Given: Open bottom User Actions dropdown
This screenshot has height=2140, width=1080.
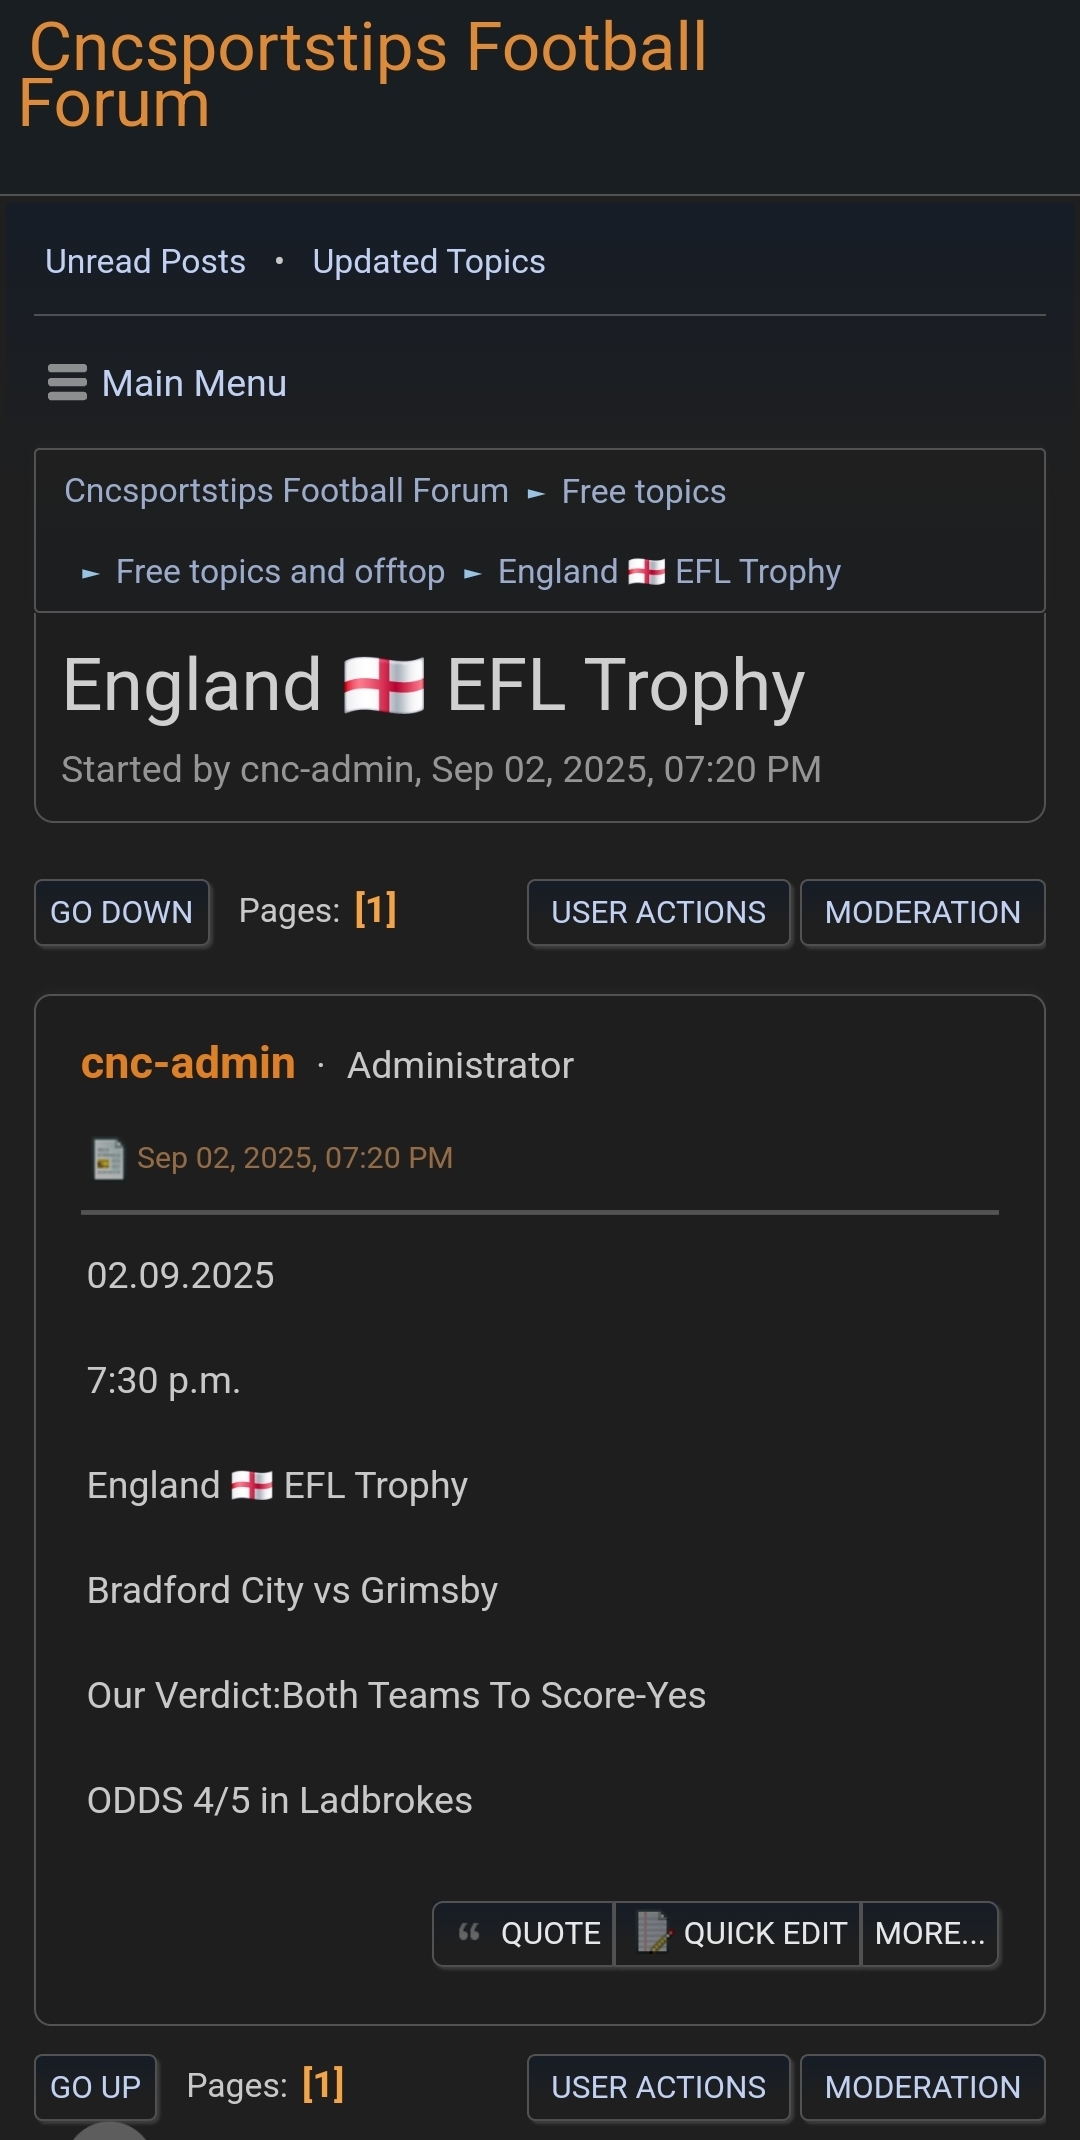Looking at the screenshot, I should point(658,2087).
